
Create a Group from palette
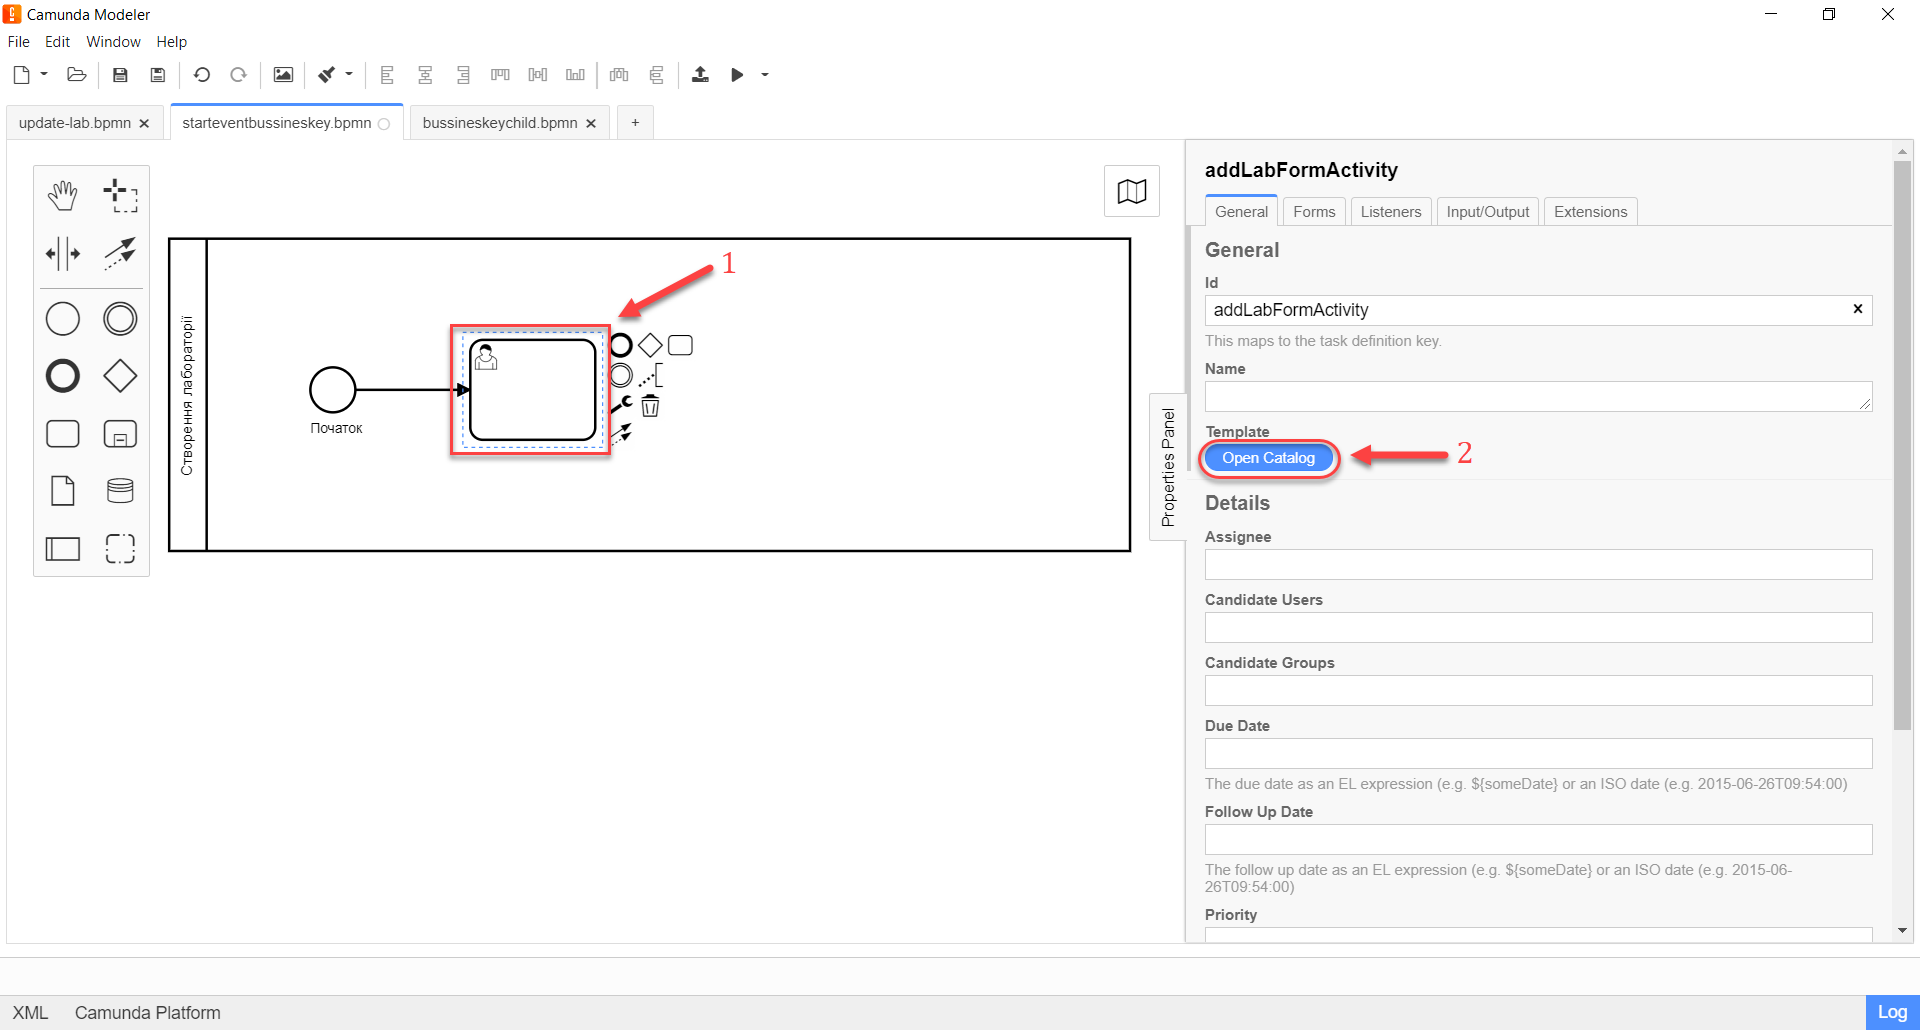tap(120, 548)
